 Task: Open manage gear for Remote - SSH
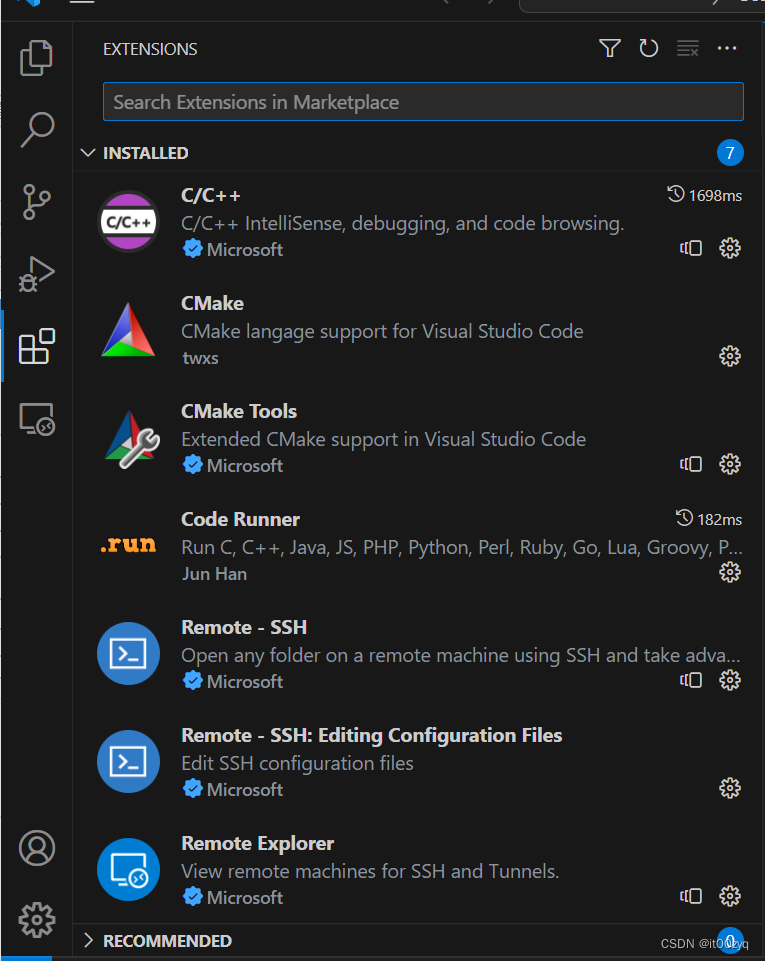coord(729,680)
